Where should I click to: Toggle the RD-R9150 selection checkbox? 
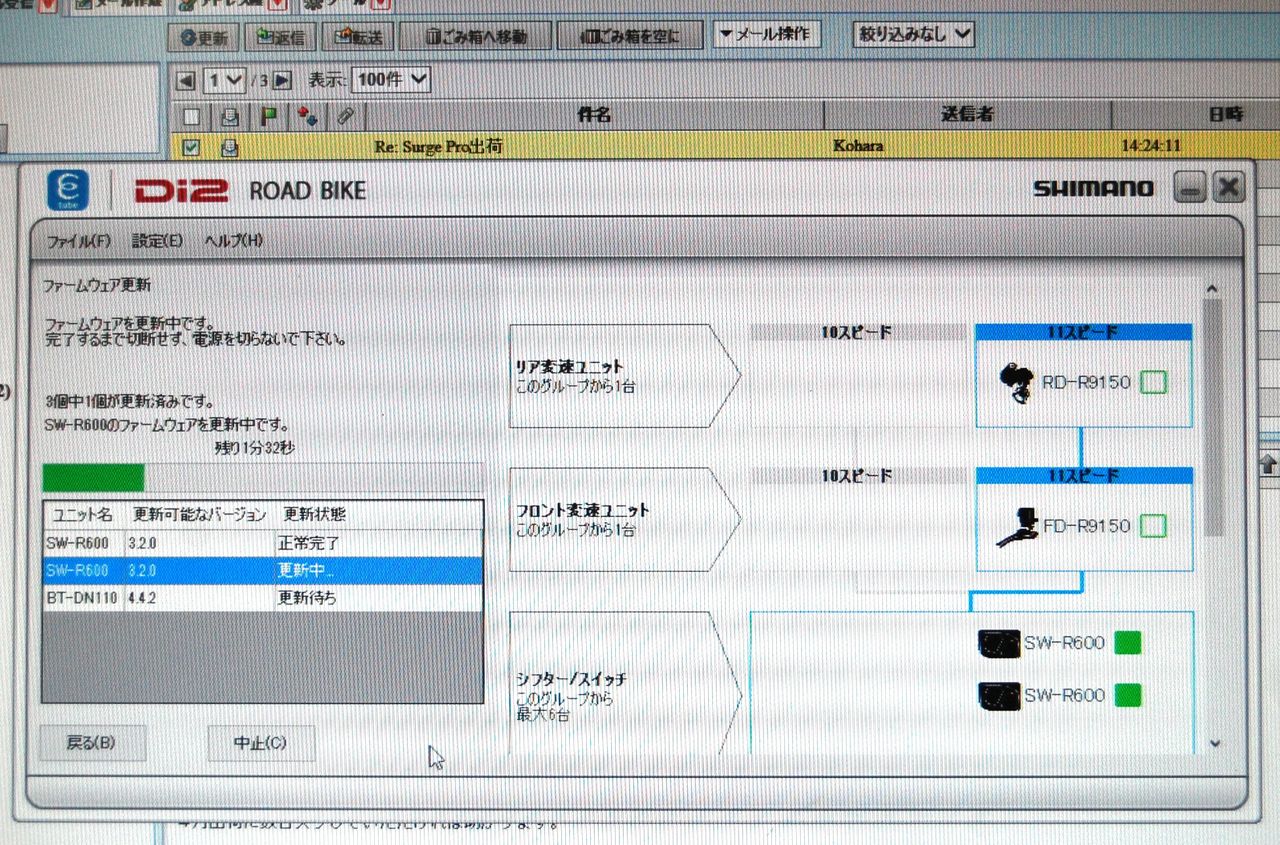click(x=1153, y=382)
